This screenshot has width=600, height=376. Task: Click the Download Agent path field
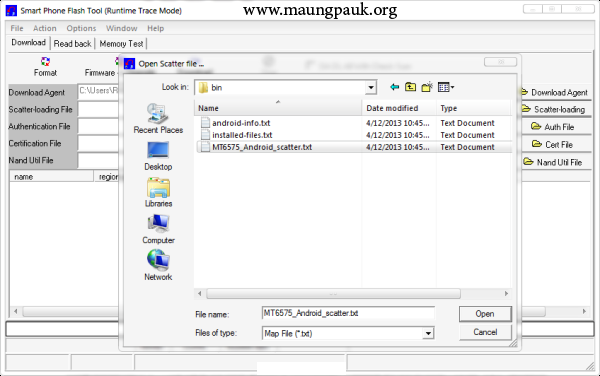[98, 92]
